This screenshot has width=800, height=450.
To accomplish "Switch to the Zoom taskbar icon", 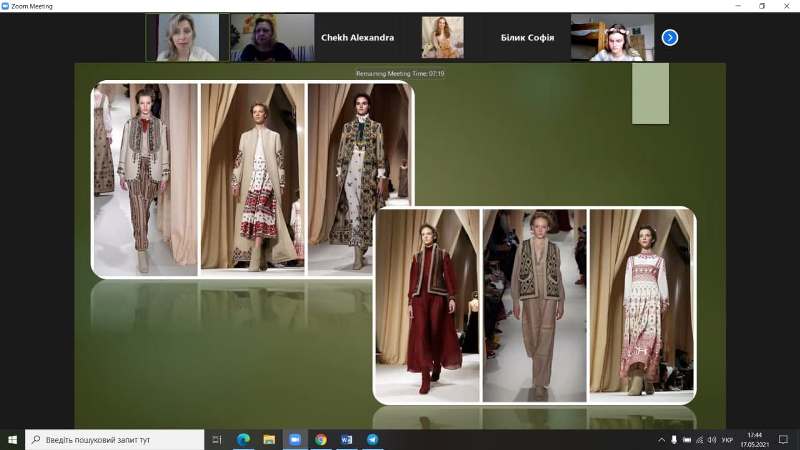I will pyautogui.click(x=295, y=439).
